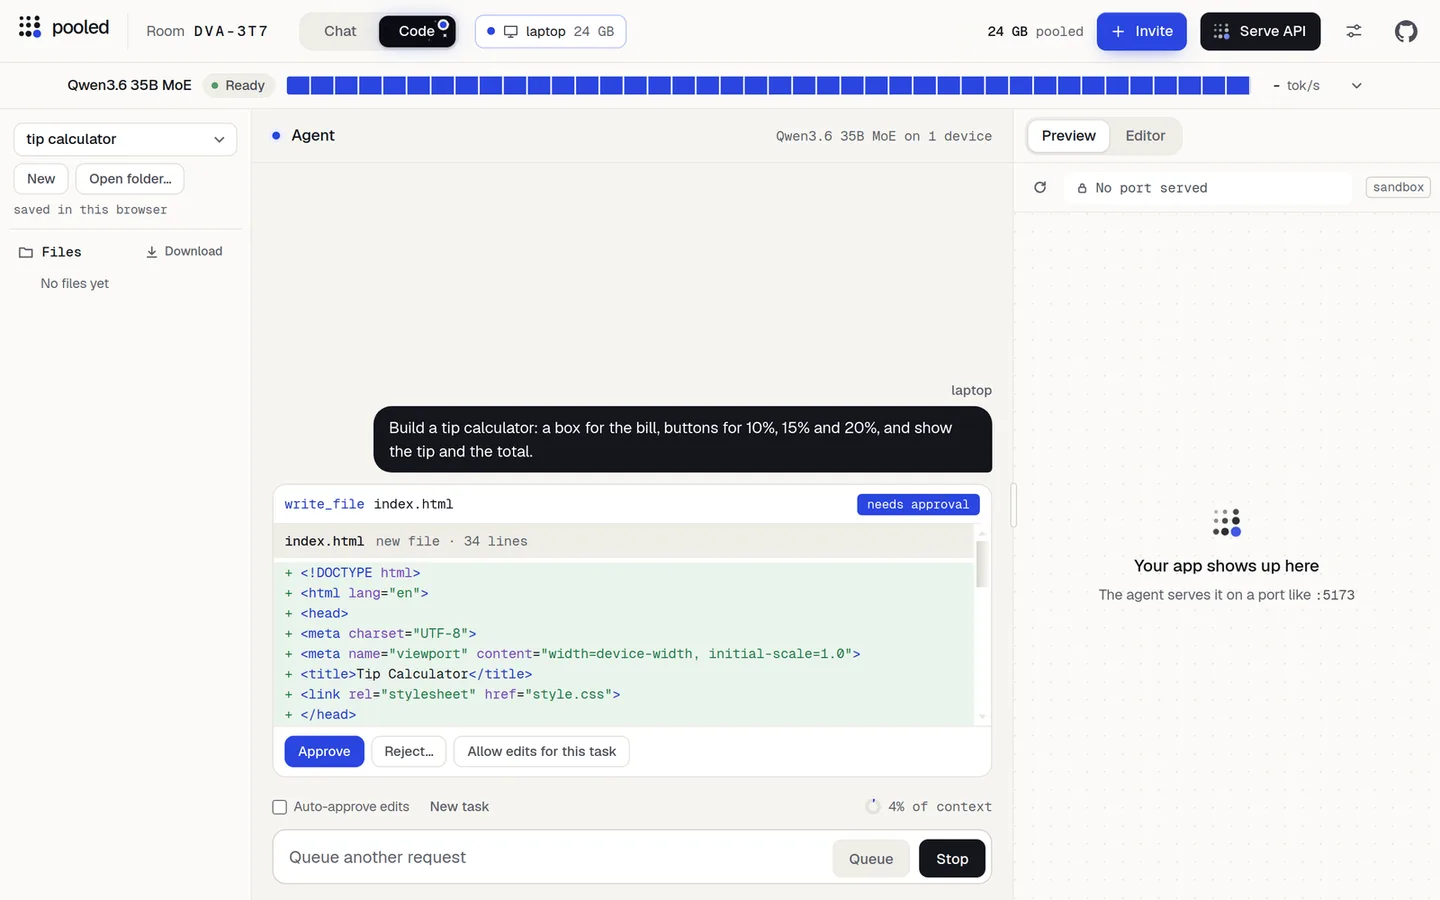Image resolution: width=1440 pixels, height=900 pixels.
Task: Click Allow edits for this task
Action: coord(542,751)
